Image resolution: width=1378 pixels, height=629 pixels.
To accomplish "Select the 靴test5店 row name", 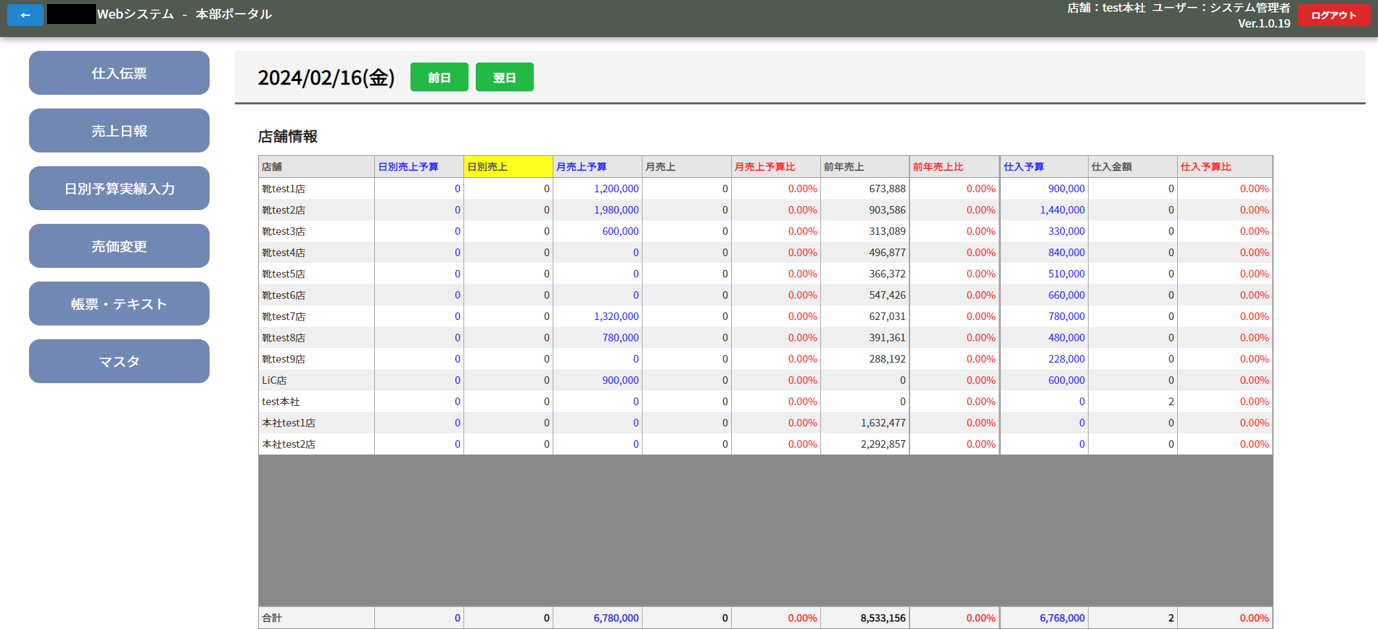I will coord(284,274).
